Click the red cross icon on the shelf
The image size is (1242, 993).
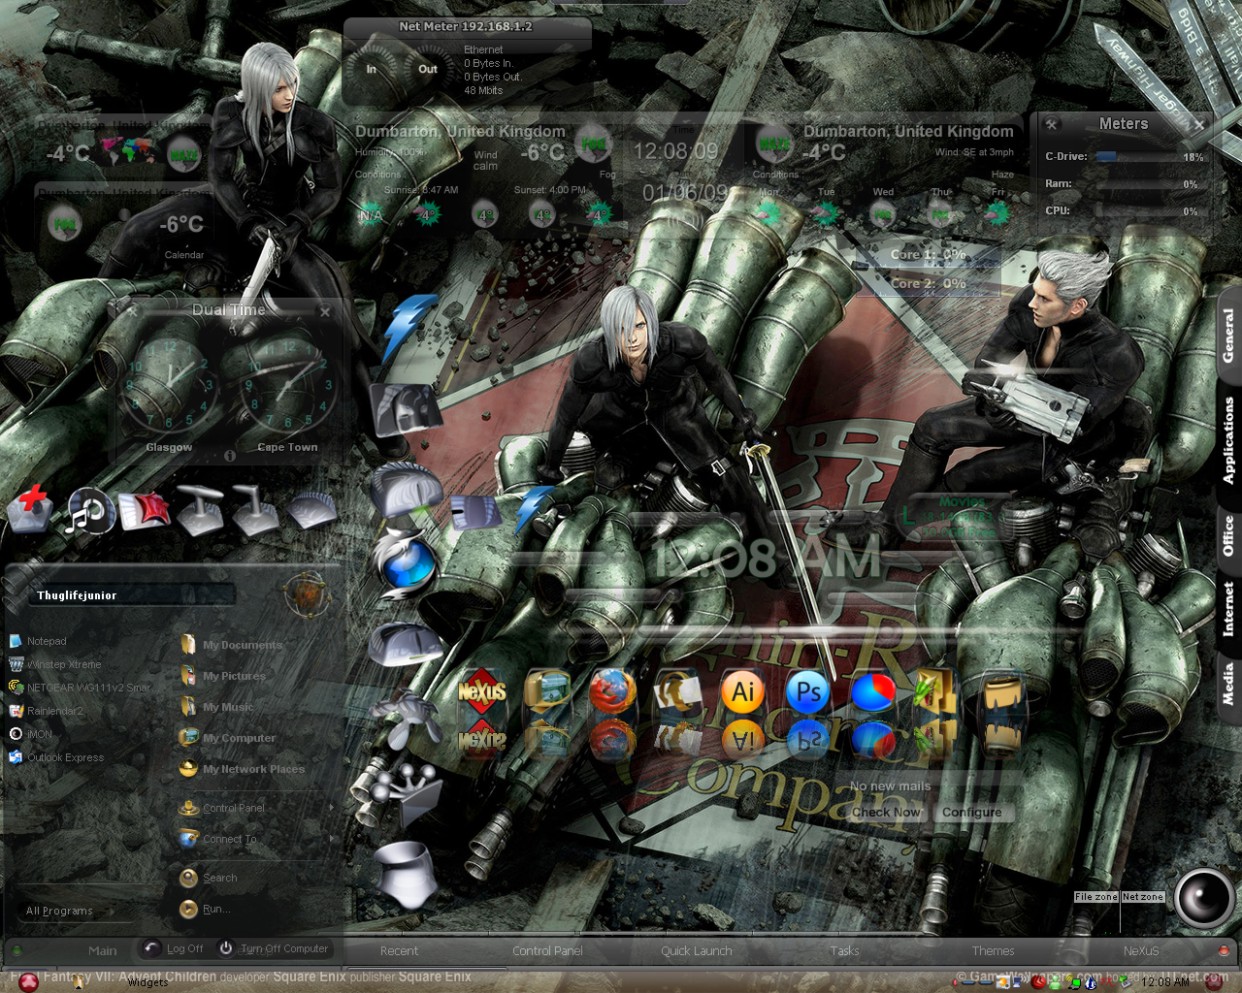click(x=31, y=508)
